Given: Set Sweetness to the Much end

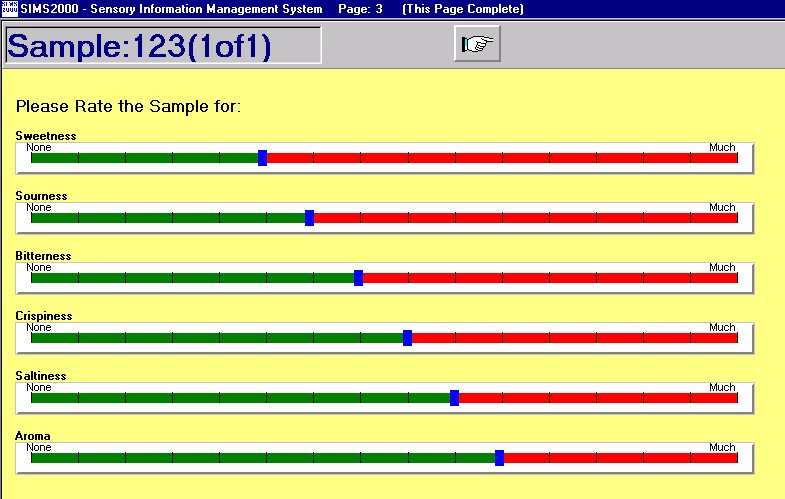Looking at the screenshot, I should [x=735, y=158].
